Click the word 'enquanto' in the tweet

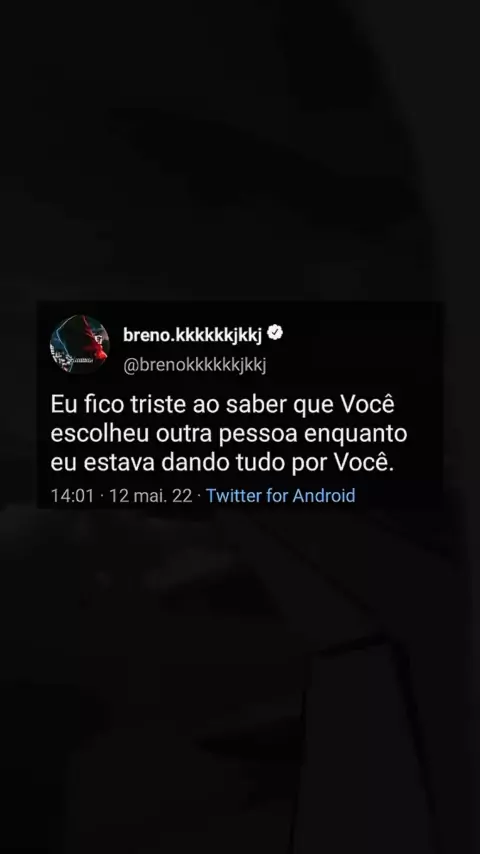355,436
